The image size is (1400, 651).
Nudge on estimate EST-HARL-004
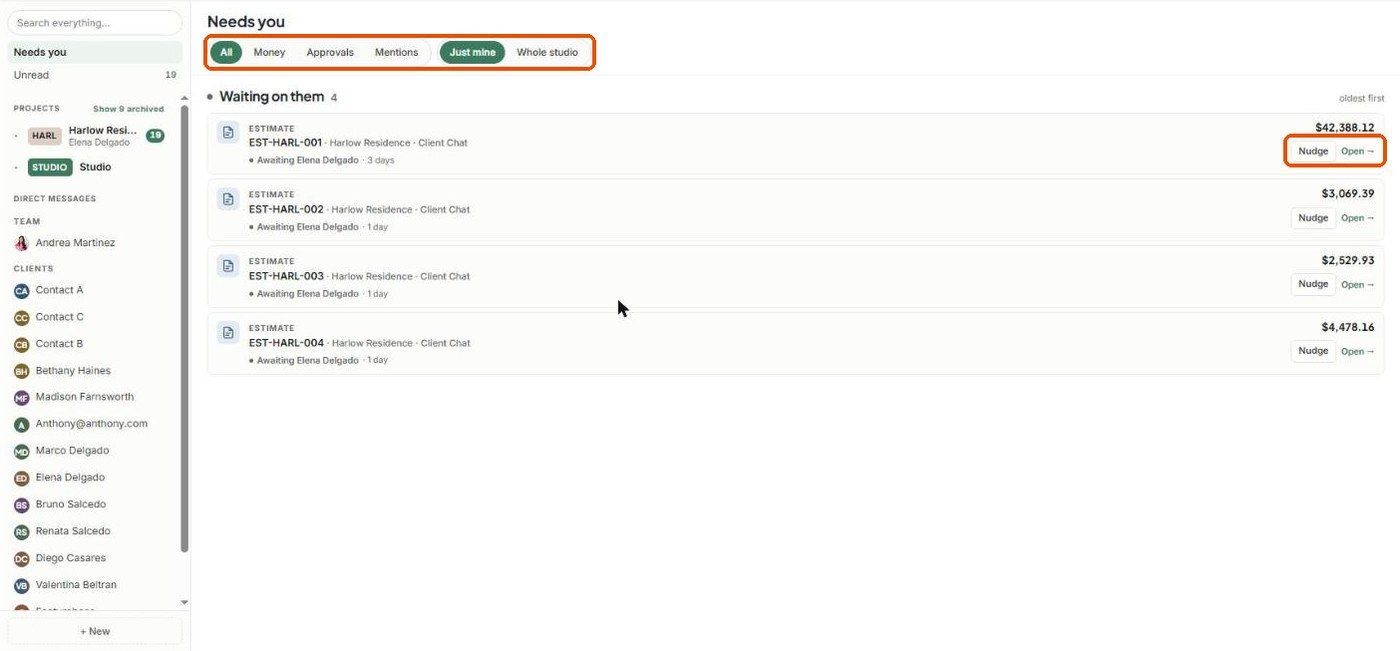click(1313, 351)
